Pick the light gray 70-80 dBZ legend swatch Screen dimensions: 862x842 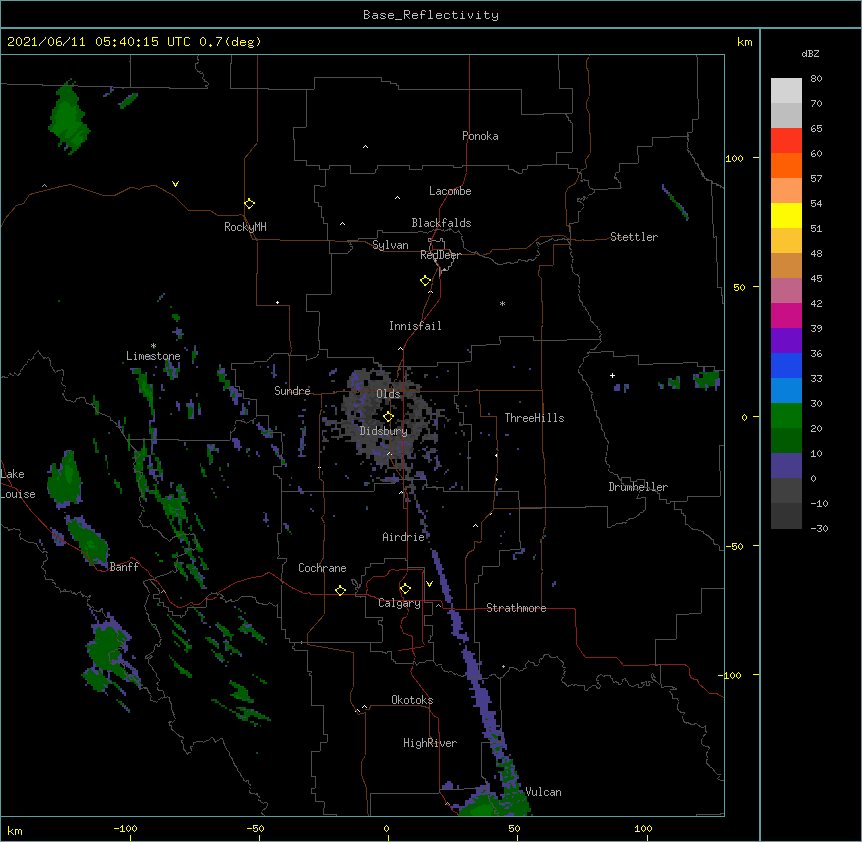[786, 91]
